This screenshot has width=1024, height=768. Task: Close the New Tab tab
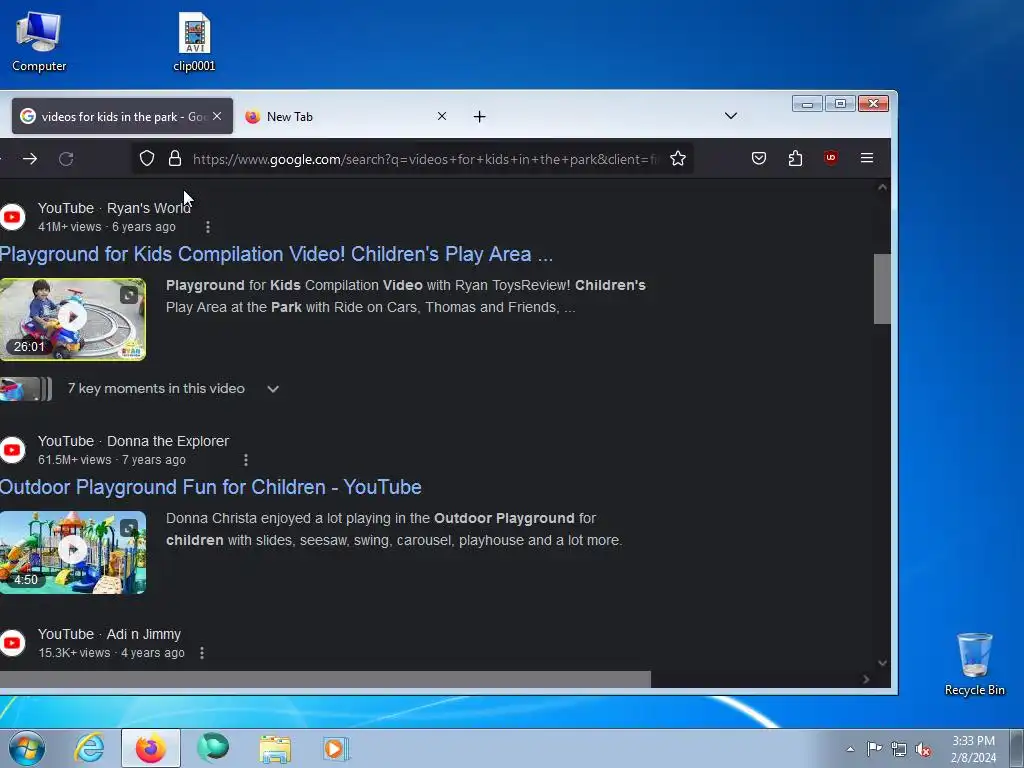point(442,116)
